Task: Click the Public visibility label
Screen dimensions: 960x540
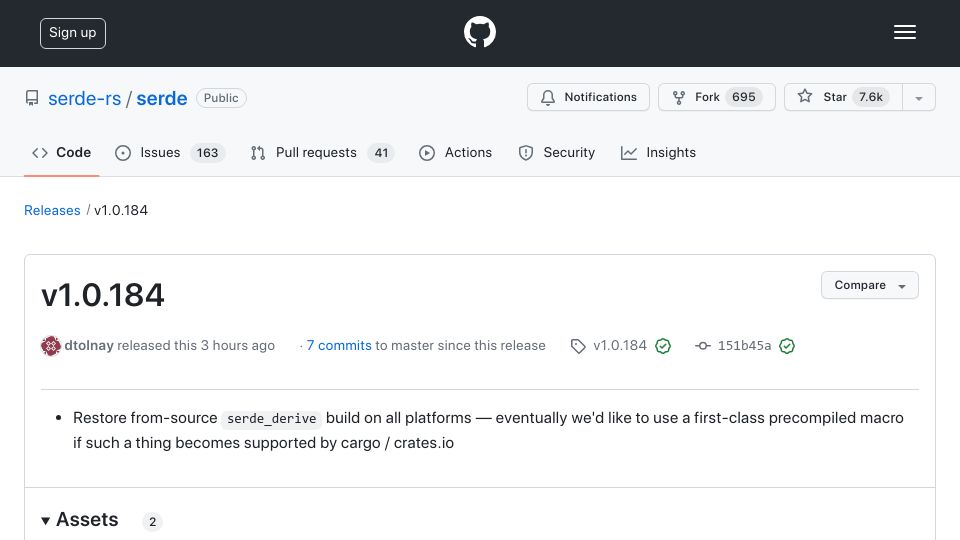Action: (x=221, y=98)
